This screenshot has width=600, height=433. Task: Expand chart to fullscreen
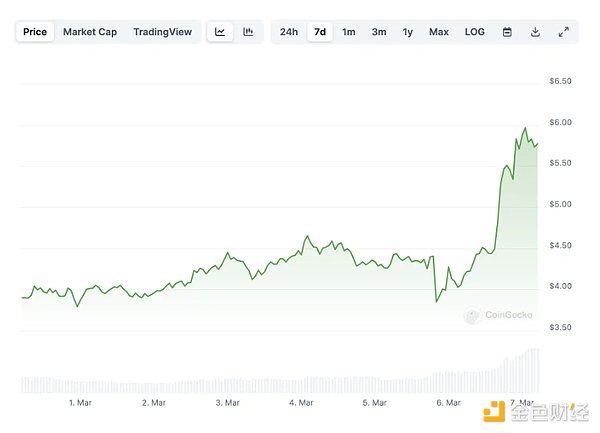pos(563,32)
